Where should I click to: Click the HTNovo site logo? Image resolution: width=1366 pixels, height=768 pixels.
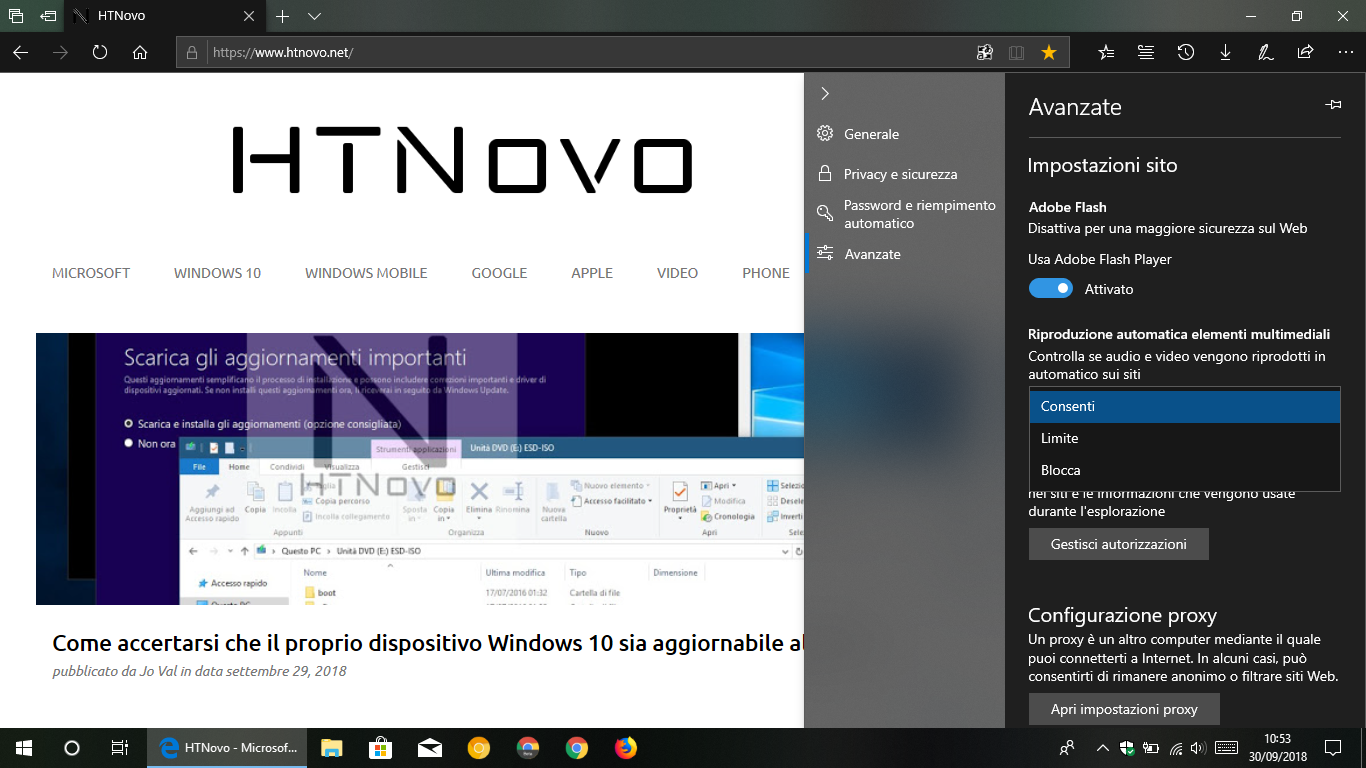pyautogui.click(x=462, y=160)
